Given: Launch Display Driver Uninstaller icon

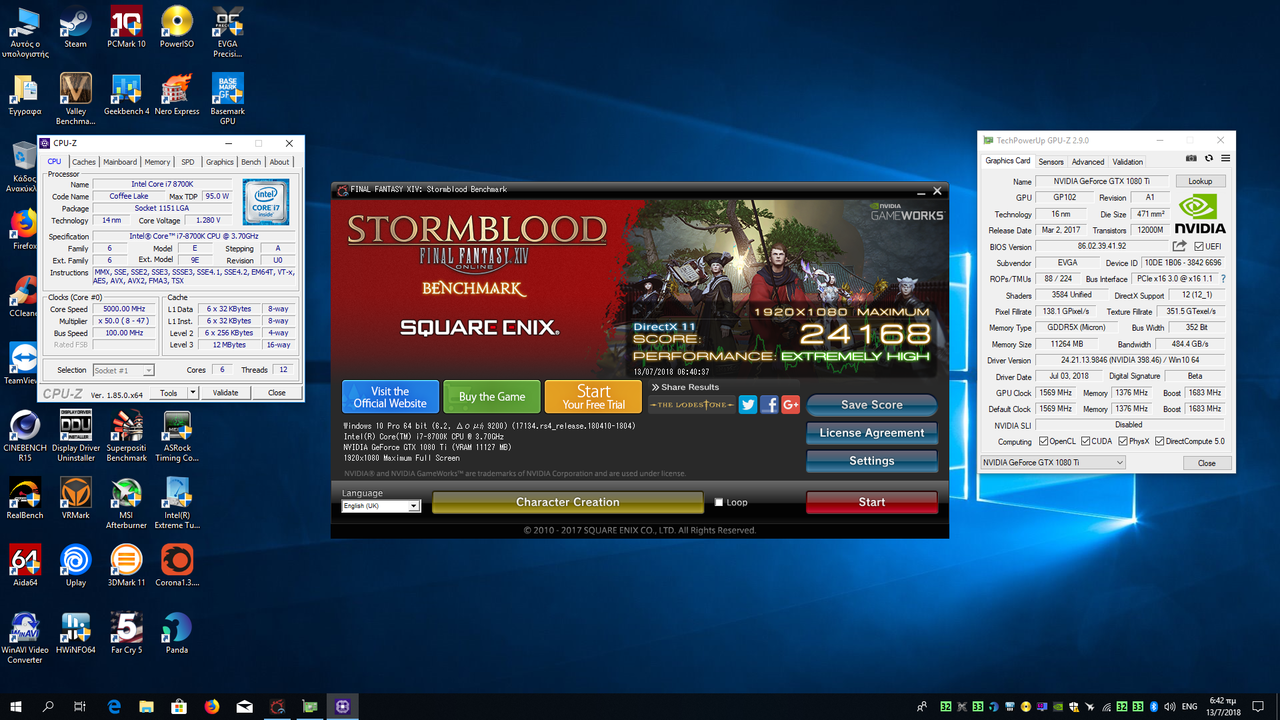Looking at the screenshot, I should click(x=76, y=435).
